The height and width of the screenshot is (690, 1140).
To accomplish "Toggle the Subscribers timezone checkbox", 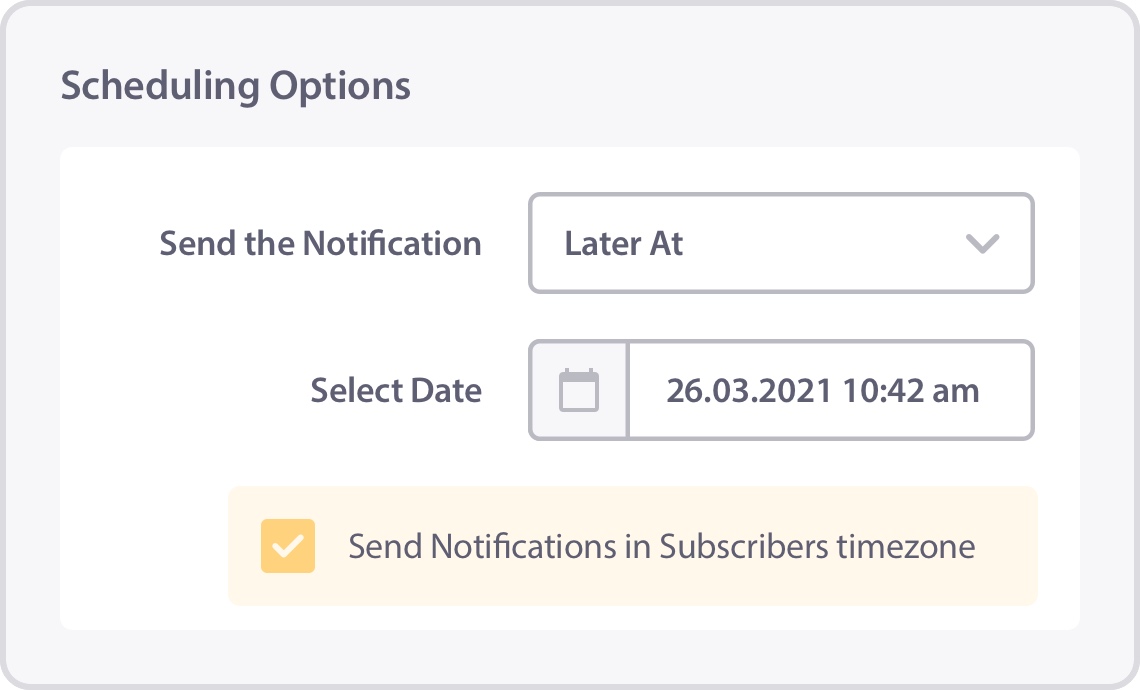I will [x=288, y=546].
